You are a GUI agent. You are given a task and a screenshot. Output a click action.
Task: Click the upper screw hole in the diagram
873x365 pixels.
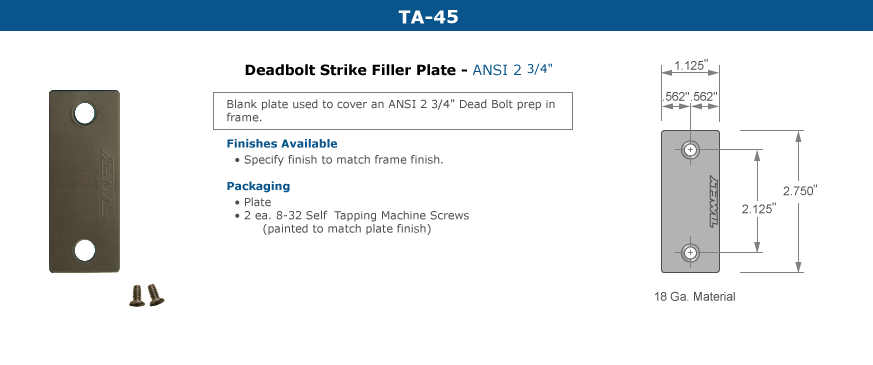(x=691, y=150)
